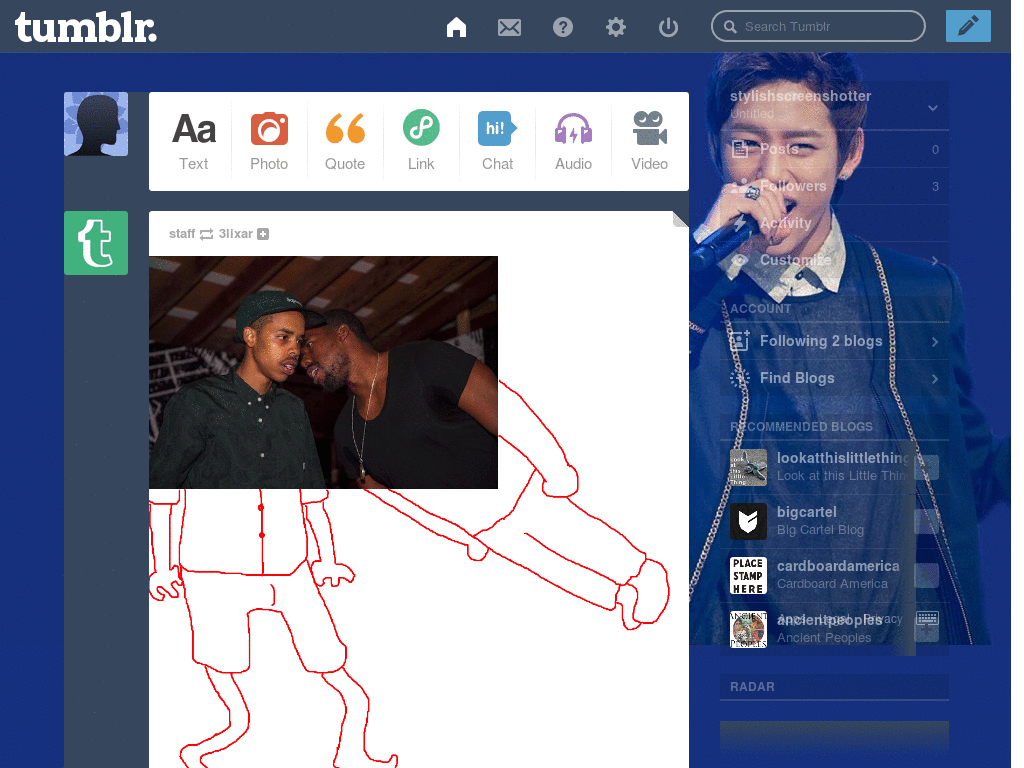The width and height of the screenshot is (1024, 768).
Task: Click the blue pencil compose button
Action: point(968,26)
